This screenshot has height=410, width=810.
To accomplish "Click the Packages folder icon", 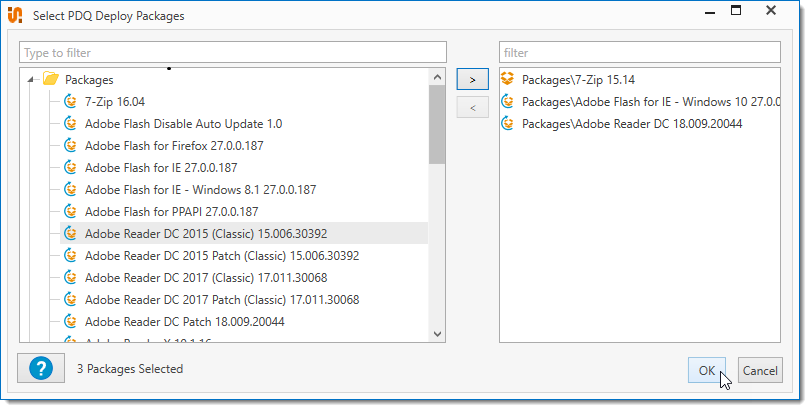I will [x=50, y=79].
